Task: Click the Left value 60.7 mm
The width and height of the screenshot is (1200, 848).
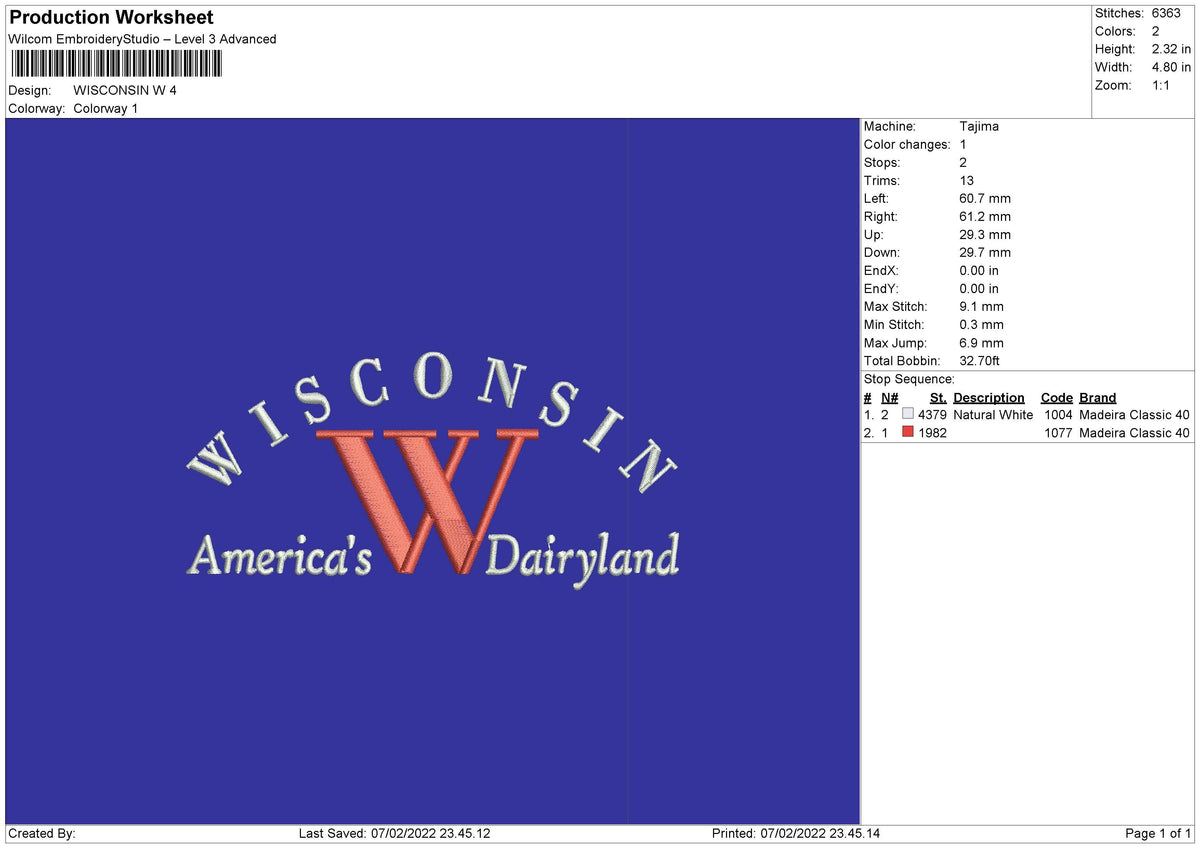Action: click(x=985, y=198)
